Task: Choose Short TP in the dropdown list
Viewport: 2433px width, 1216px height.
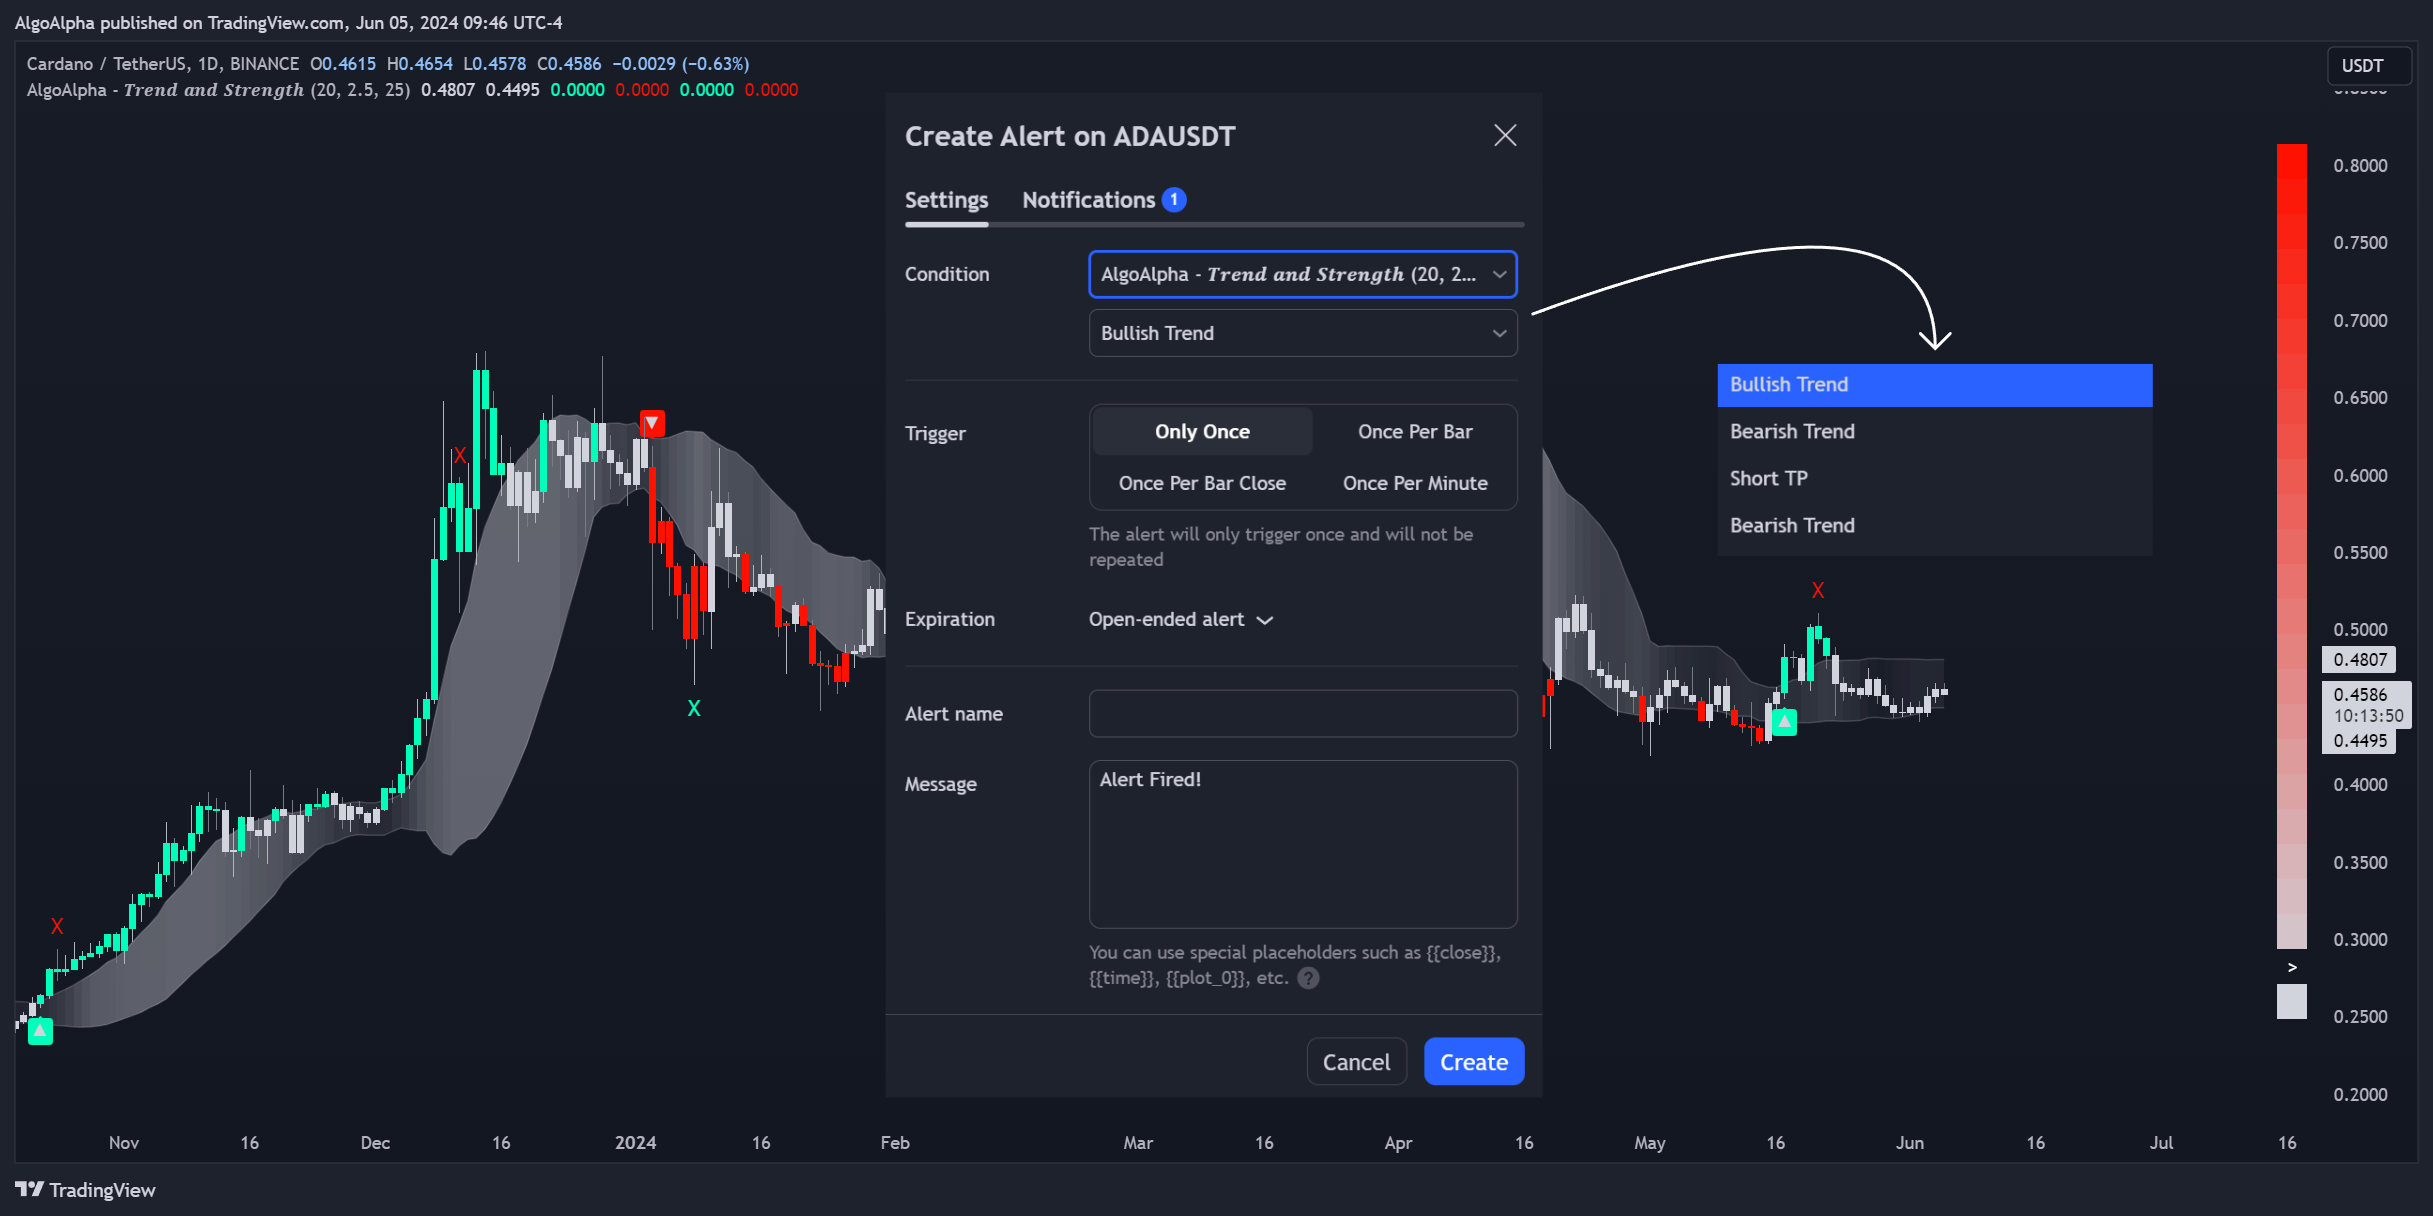Action: coord(1934,478)
